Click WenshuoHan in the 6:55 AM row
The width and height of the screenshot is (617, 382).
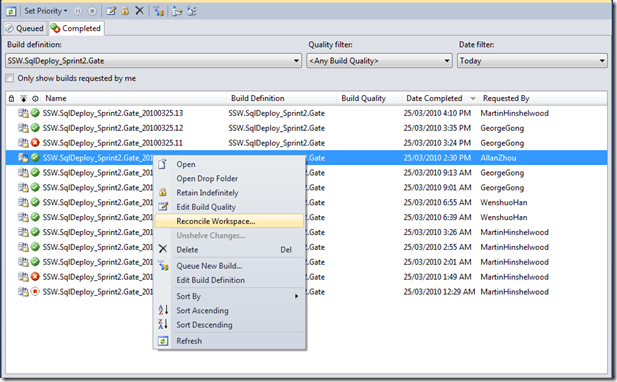tap(504, 203)
